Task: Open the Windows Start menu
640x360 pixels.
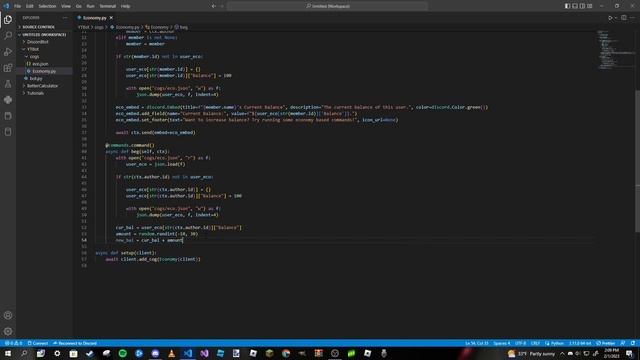Action: pyautogui.click(x=8, y=353)
